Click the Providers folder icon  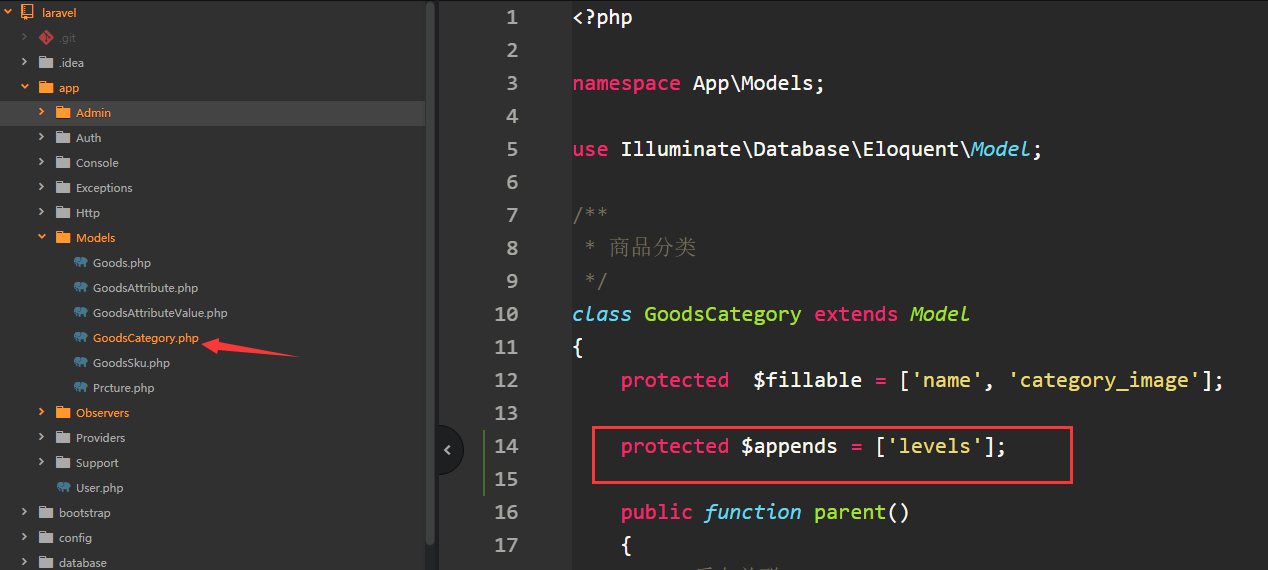[x=63, y=438]
